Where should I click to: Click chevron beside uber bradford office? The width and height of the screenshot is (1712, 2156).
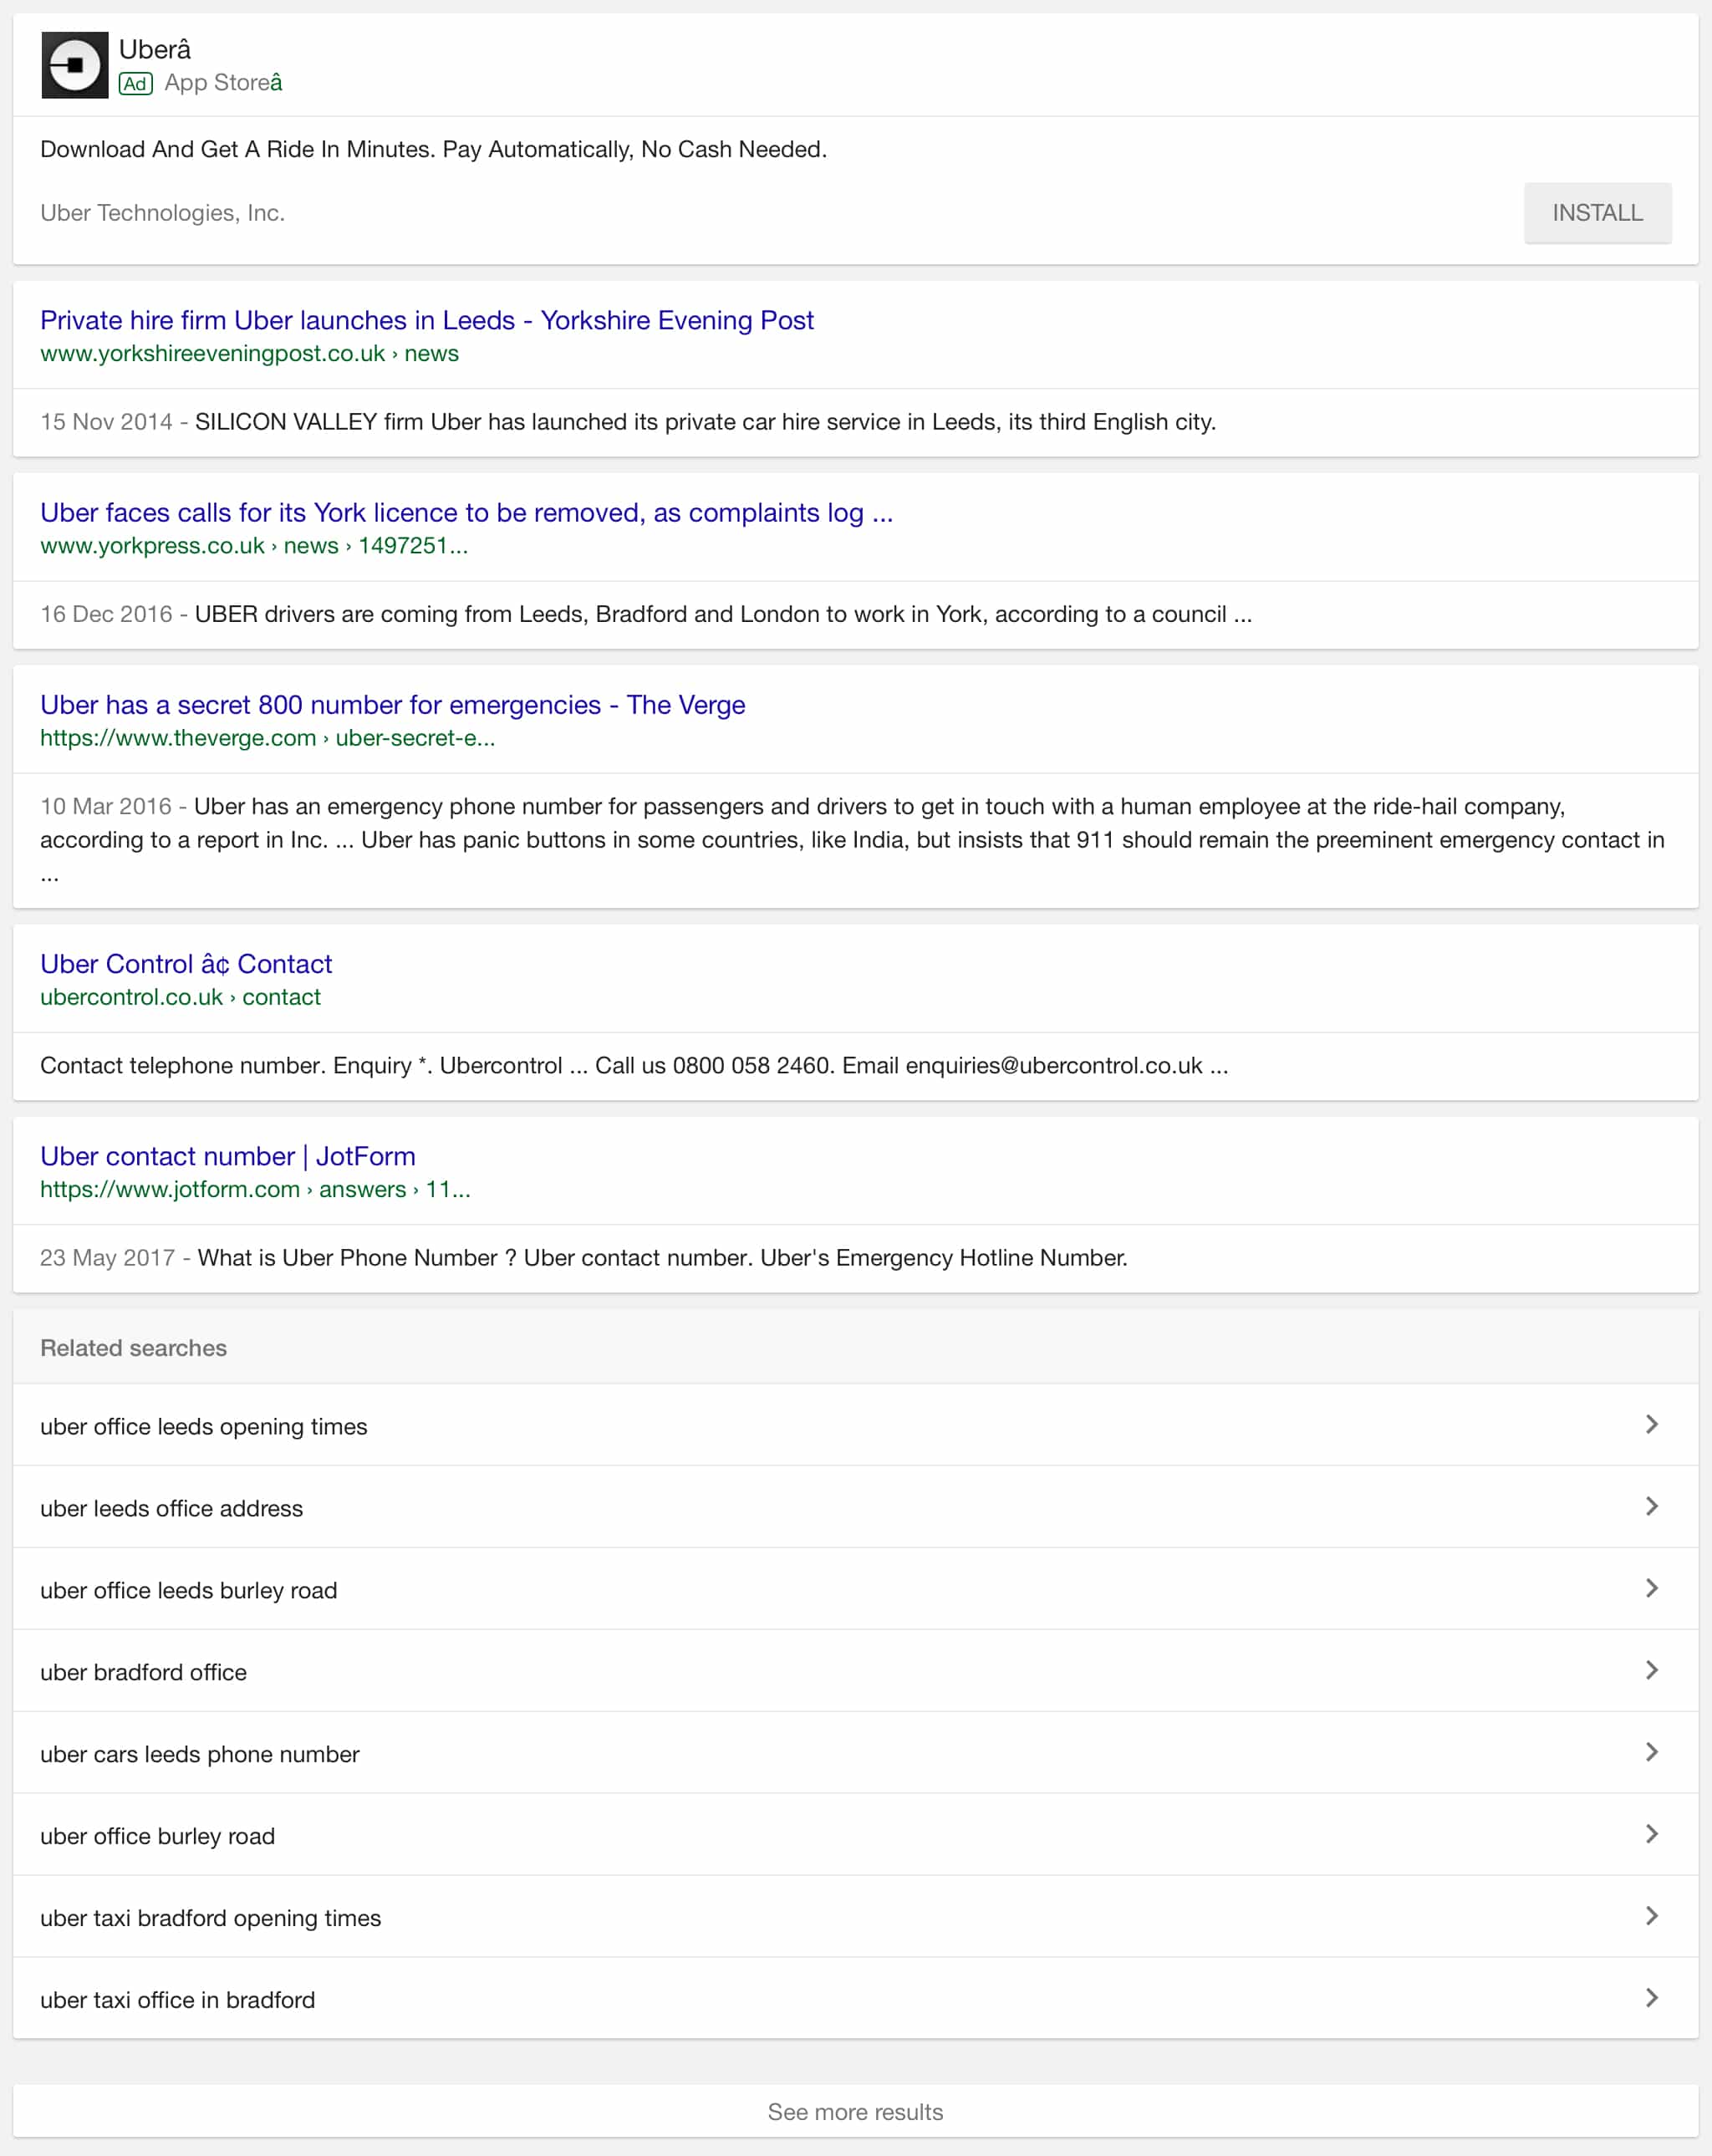[x=1651, y=1670]
